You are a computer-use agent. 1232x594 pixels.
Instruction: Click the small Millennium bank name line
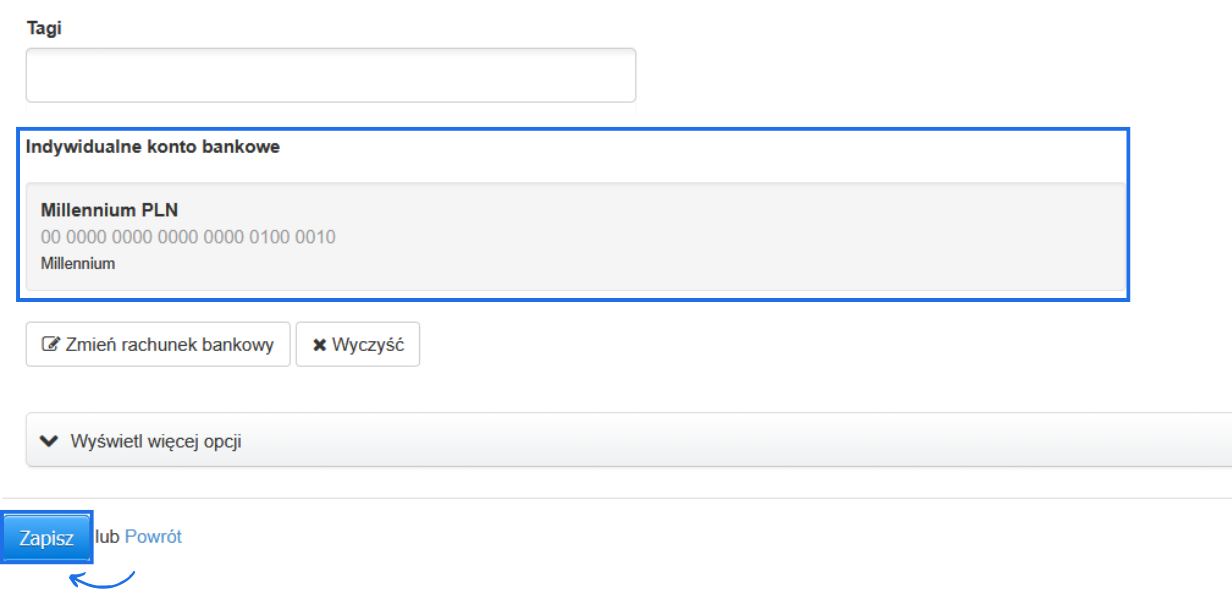click(78, 264)
